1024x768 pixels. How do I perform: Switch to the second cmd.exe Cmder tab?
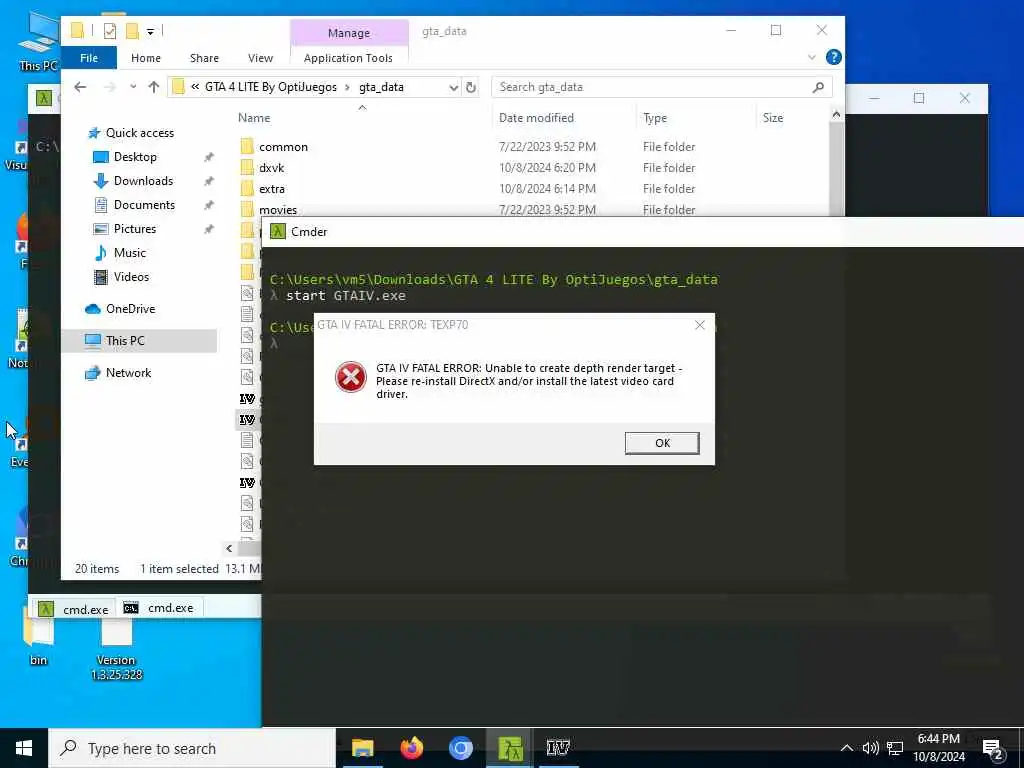pos(159,608)
